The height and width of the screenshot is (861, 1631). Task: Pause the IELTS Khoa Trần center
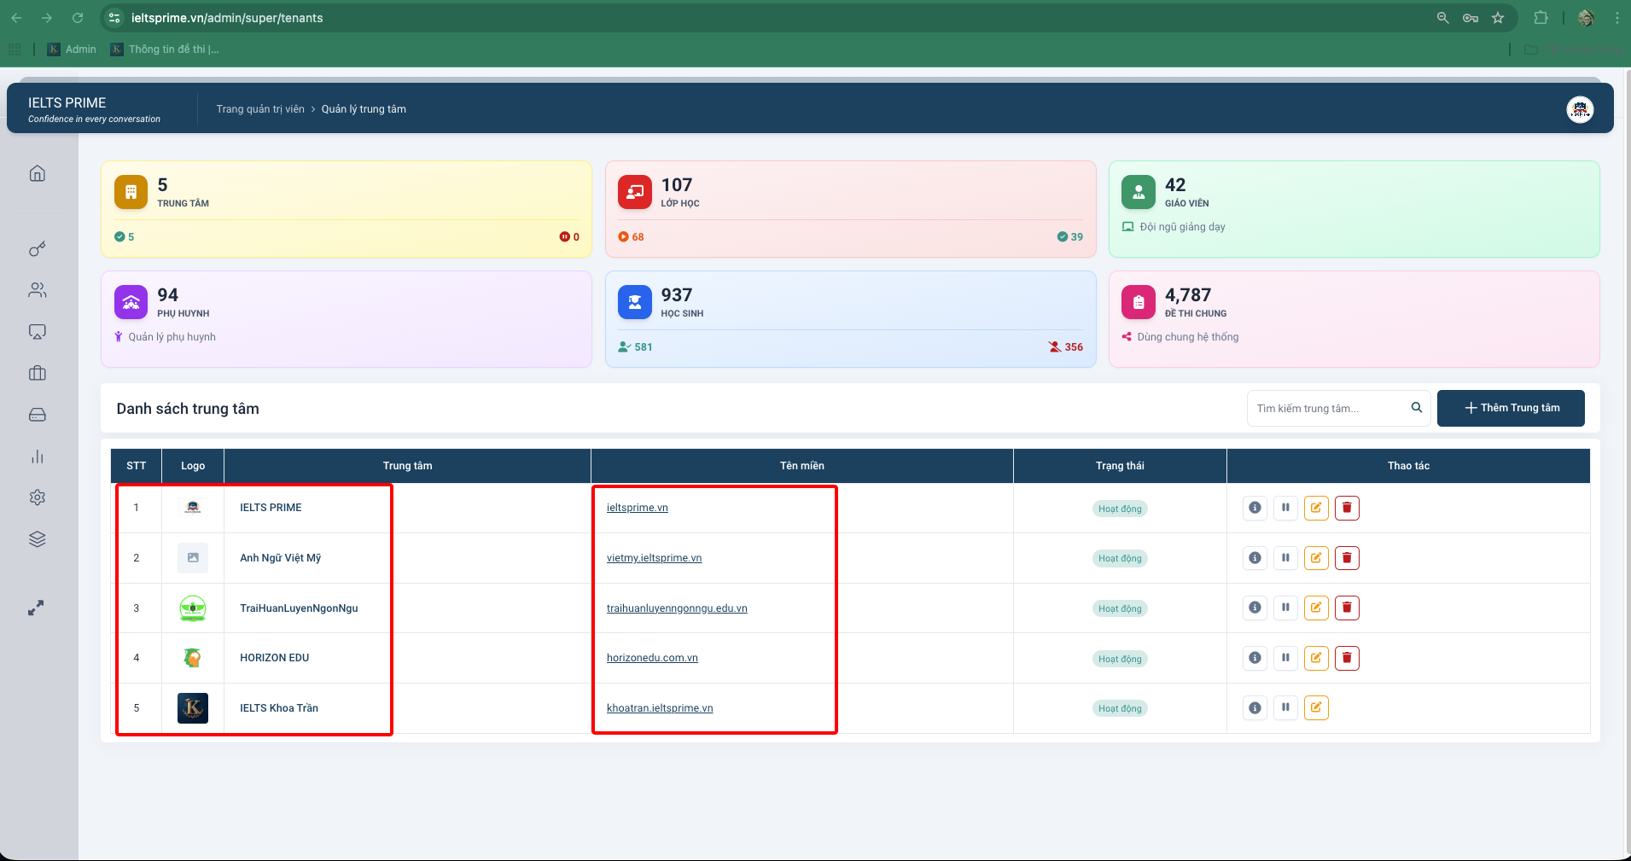1285,708
